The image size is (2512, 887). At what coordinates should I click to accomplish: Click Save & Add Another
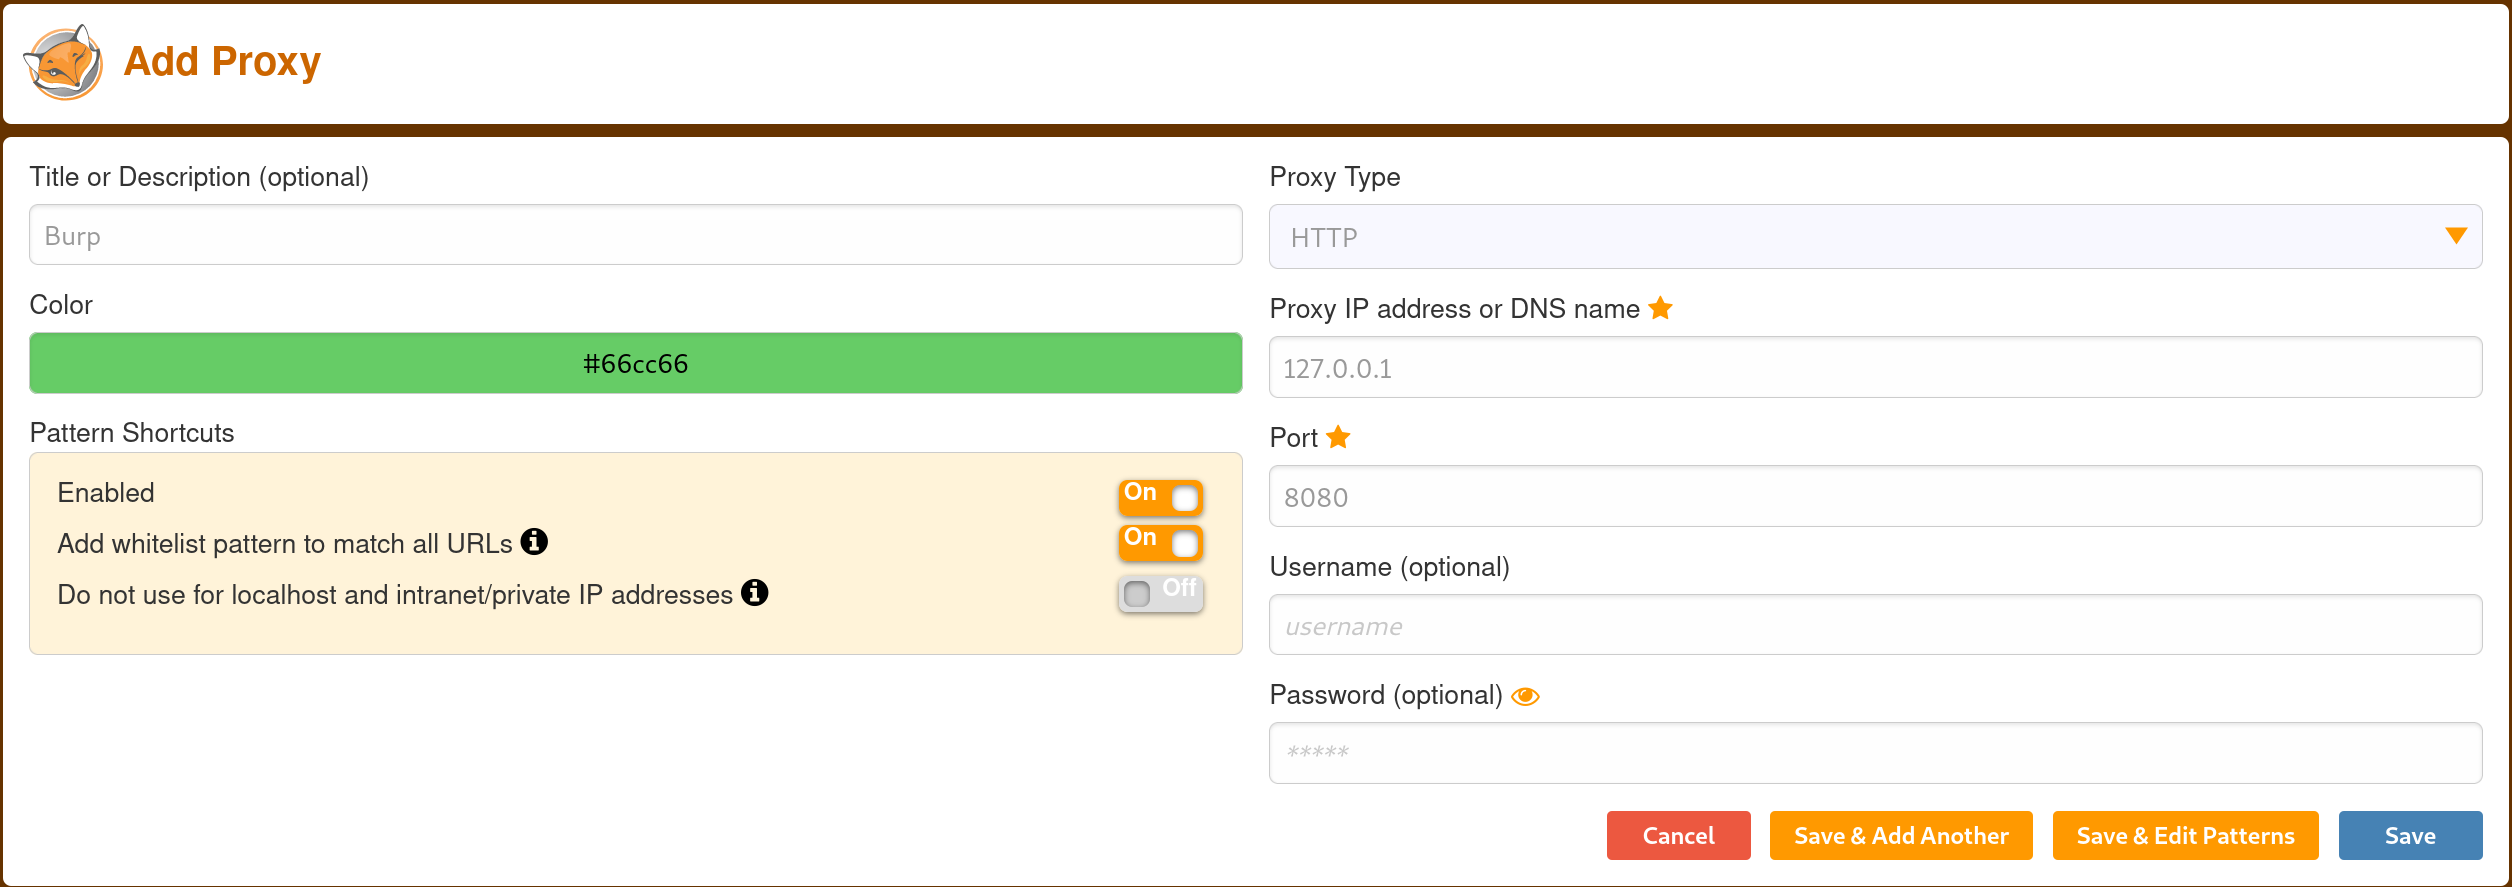tap(1901, 835)
